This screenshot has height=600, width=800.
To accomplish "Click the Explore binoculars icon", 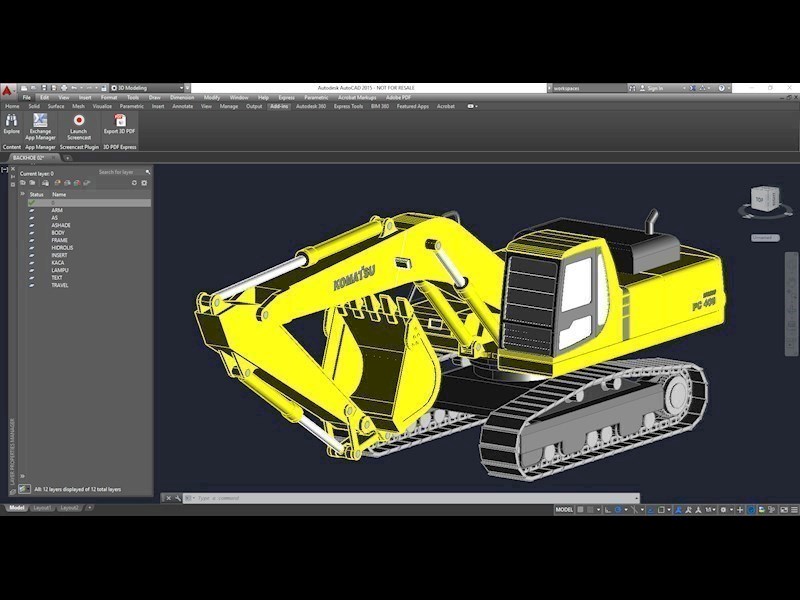I will point(11,120).
